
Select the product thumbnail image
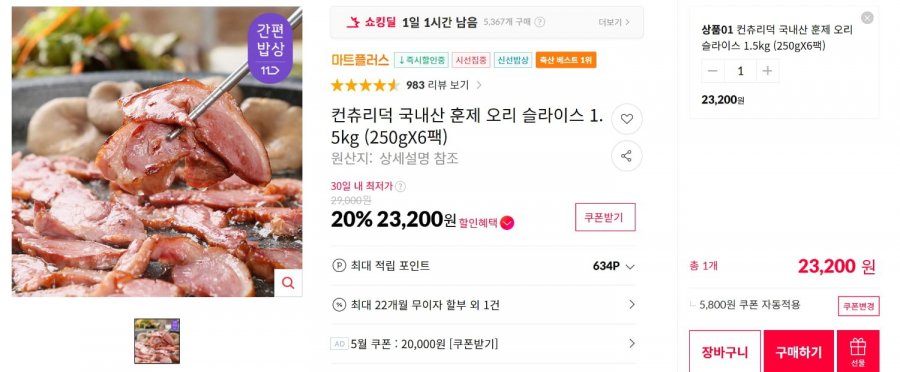pyautogui.click(x=157, y=341)
